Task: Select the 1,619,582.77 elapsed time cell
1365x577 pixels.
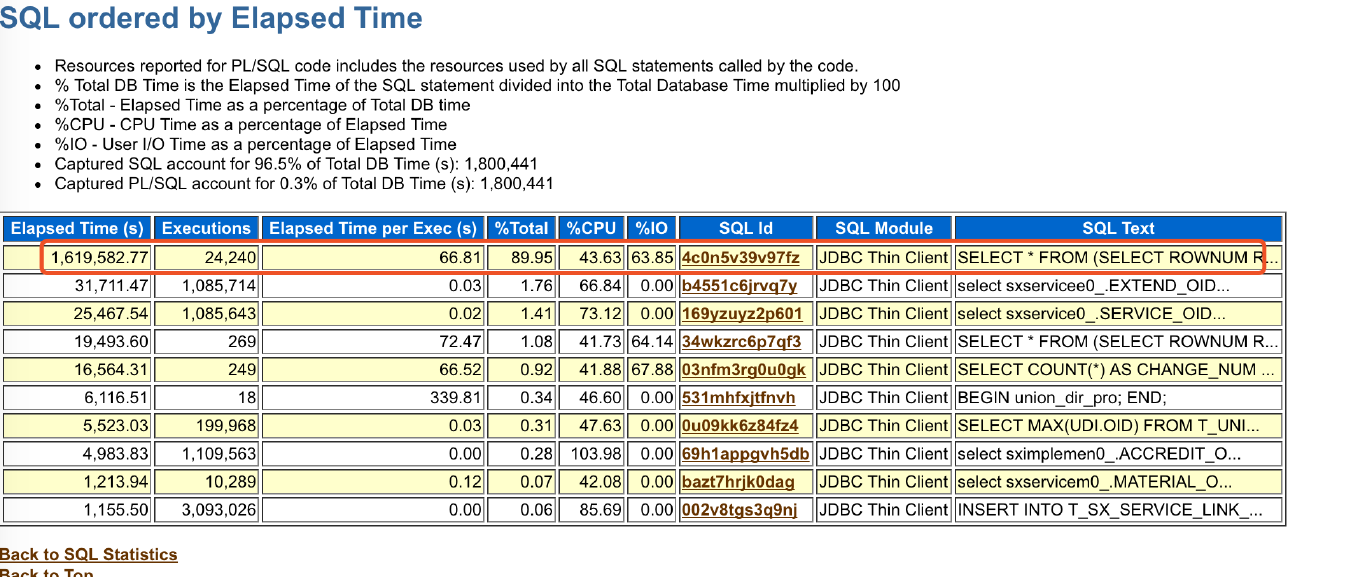Action: (x=100, y=258)
